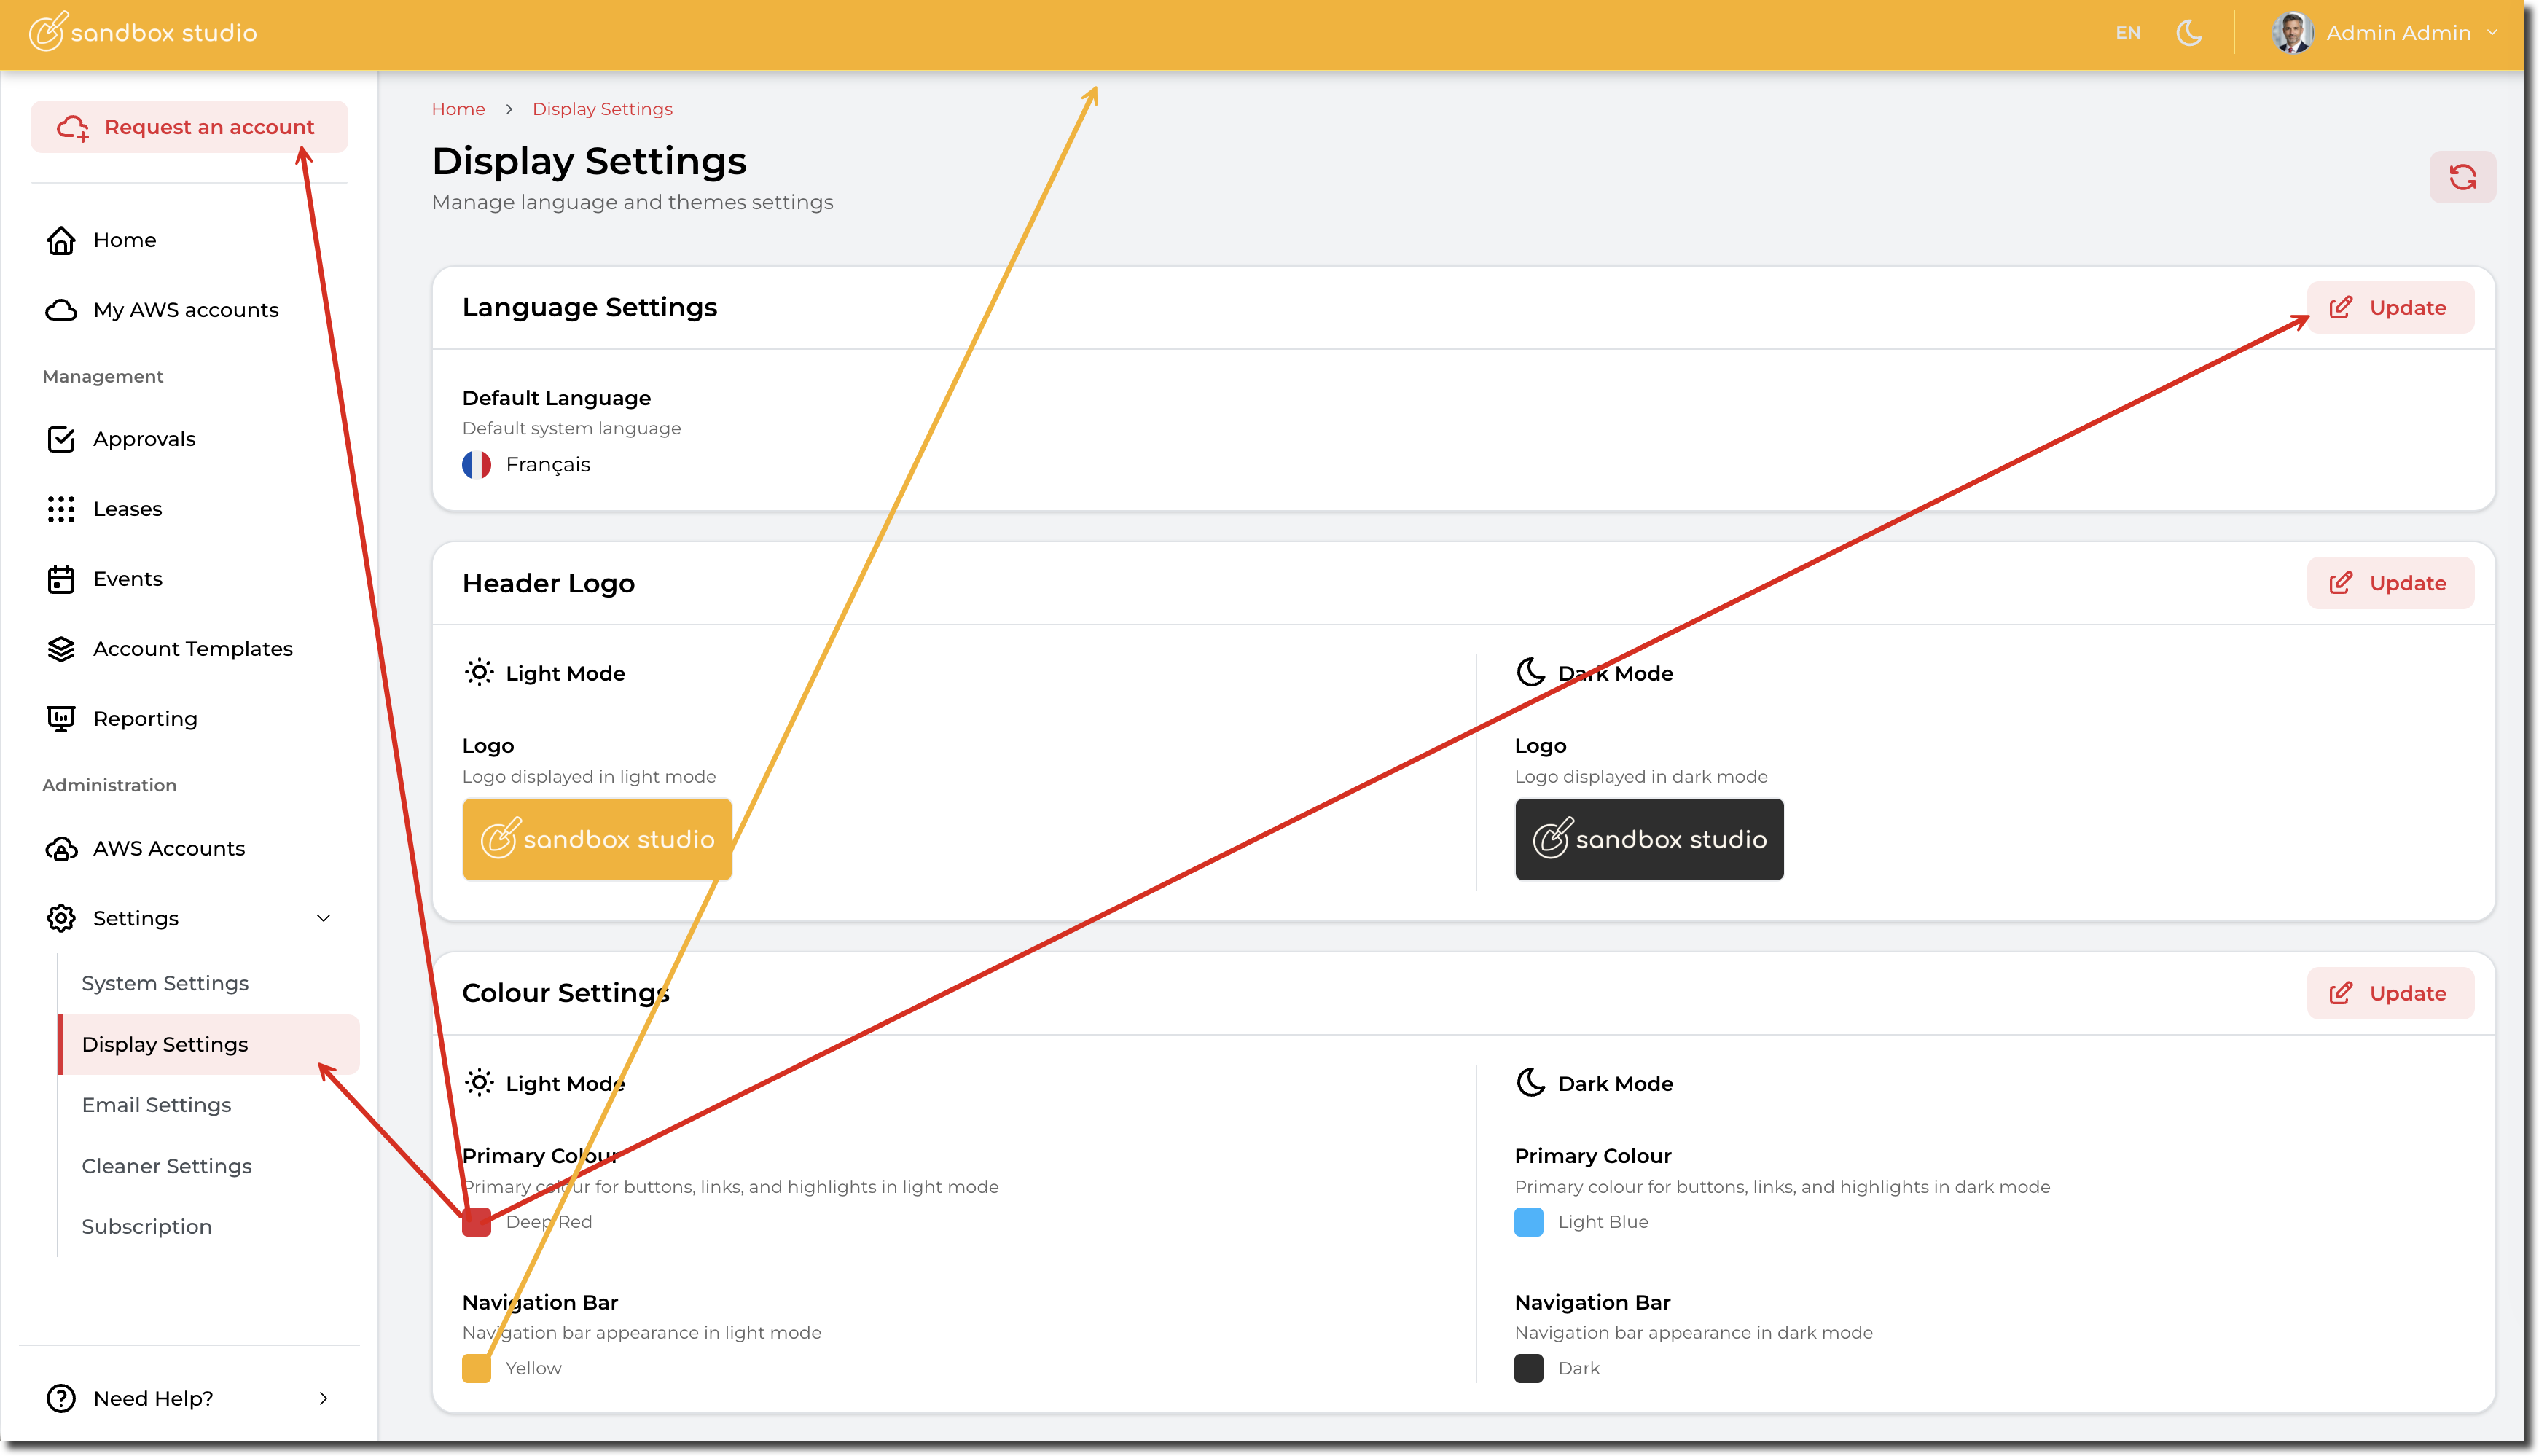The image size is (2539, 1456).
Task: Click the Approvals checkbox icon in sidebar
Action: pos(61,439)
